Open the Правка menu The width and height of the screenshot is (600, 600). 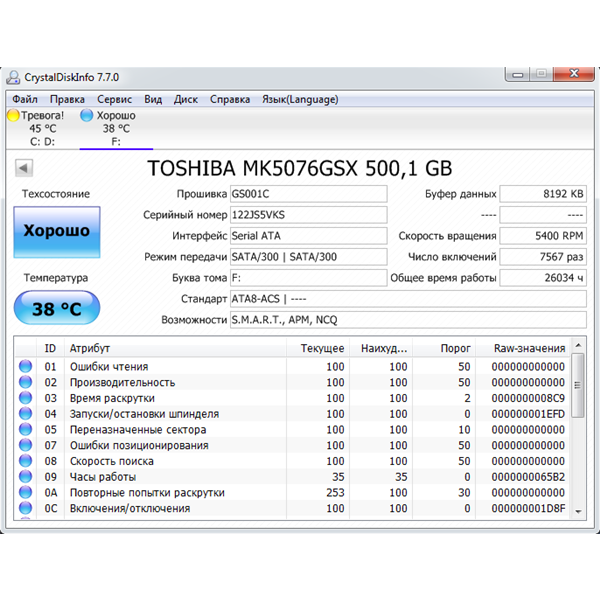click(67, 99)
